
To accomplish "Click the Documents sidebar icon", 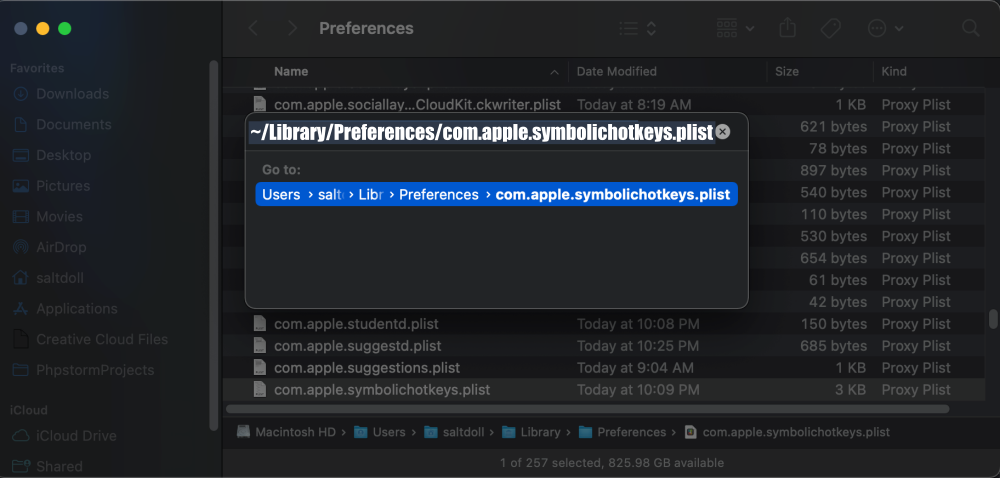I will pyautogui.click(x=21, y=125).
